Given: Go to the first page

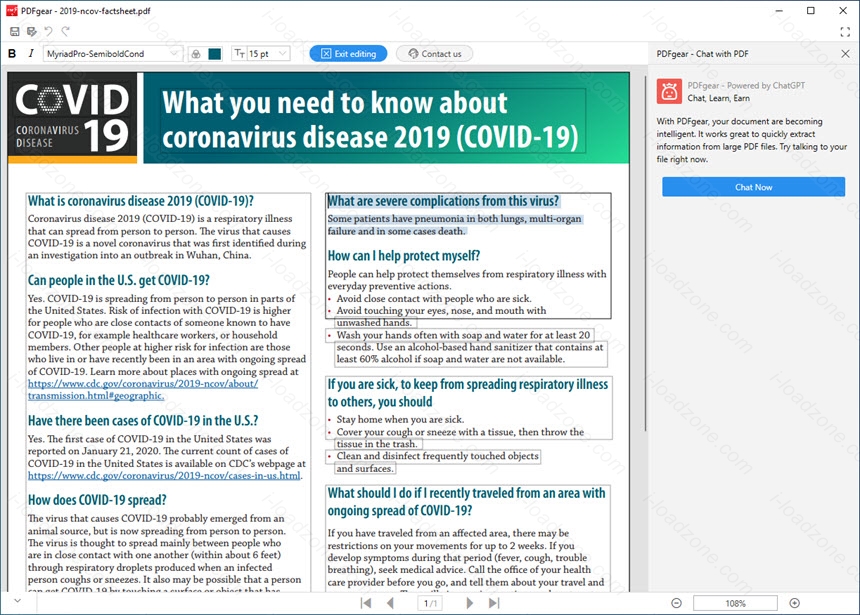Looking at the screenshot, I should pyautogui.click(x=366, y=603).
